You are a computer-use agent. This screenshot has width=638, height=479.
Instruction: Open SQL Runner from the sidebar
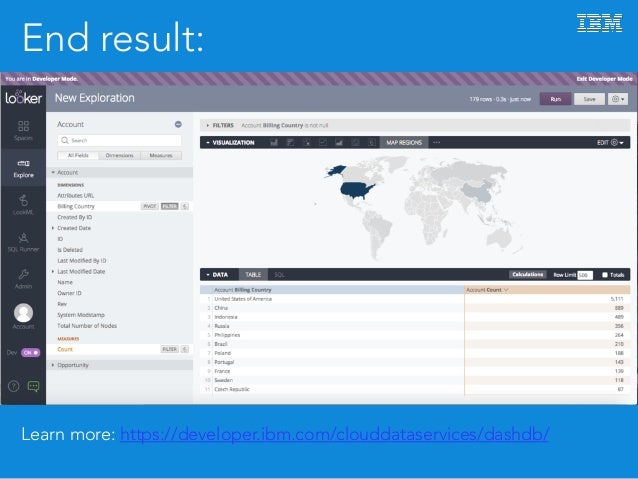pyautogui.click(x=23, y=242)
